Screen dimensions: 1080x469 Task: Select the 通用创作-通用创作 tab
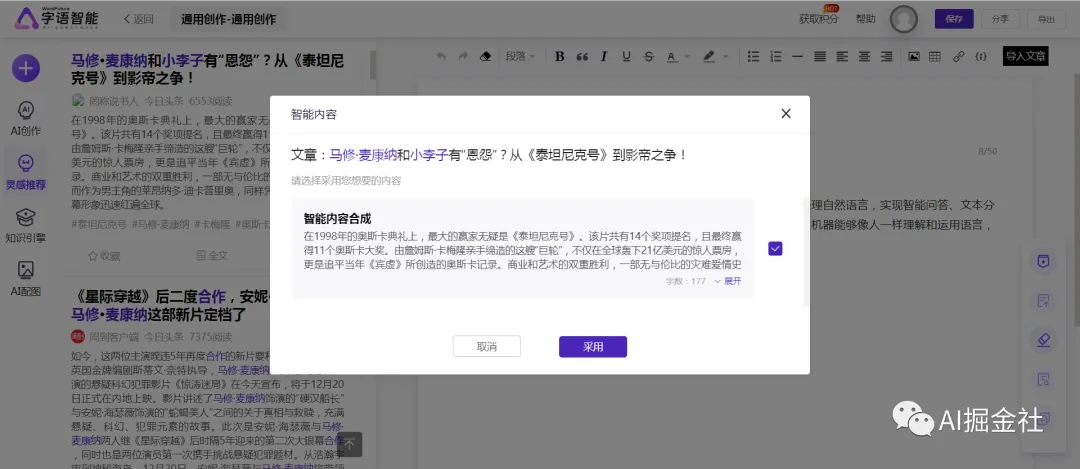coord(229,19)
